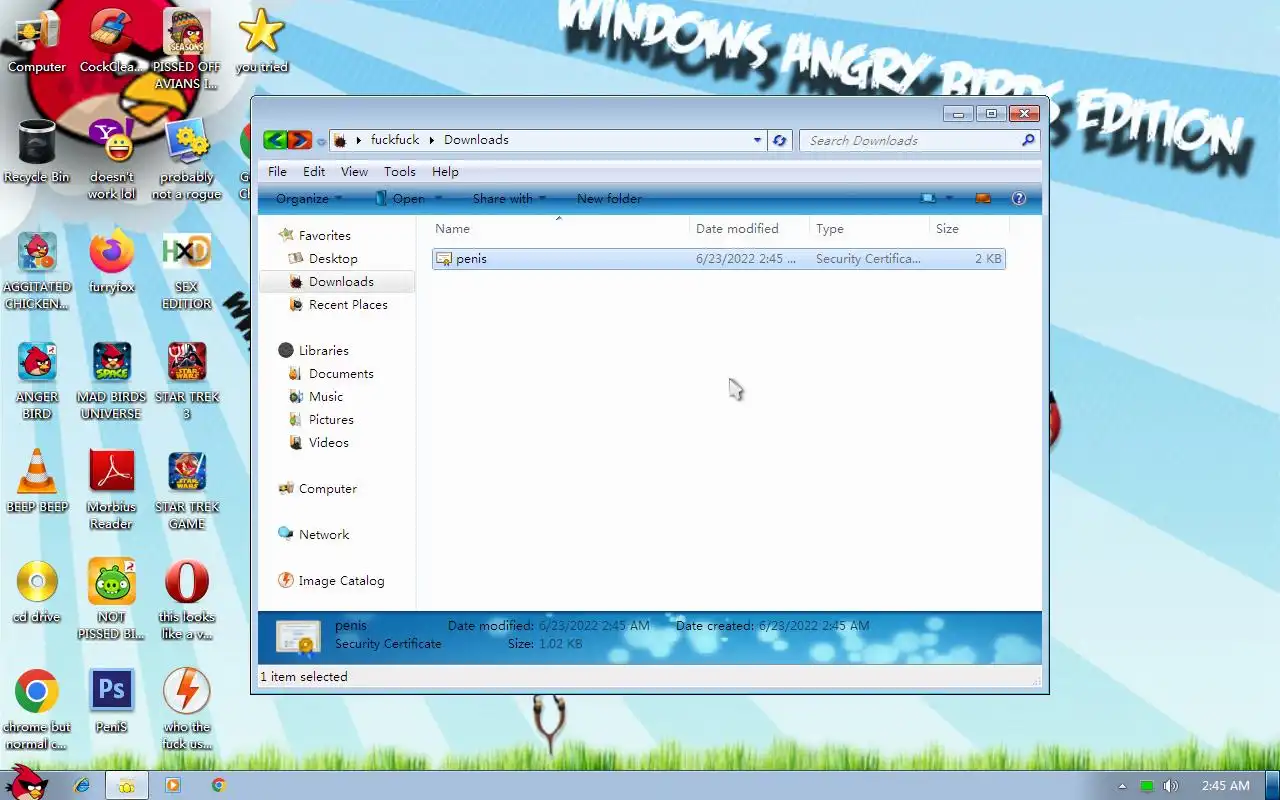Open the Edit menu

point(314,171)
